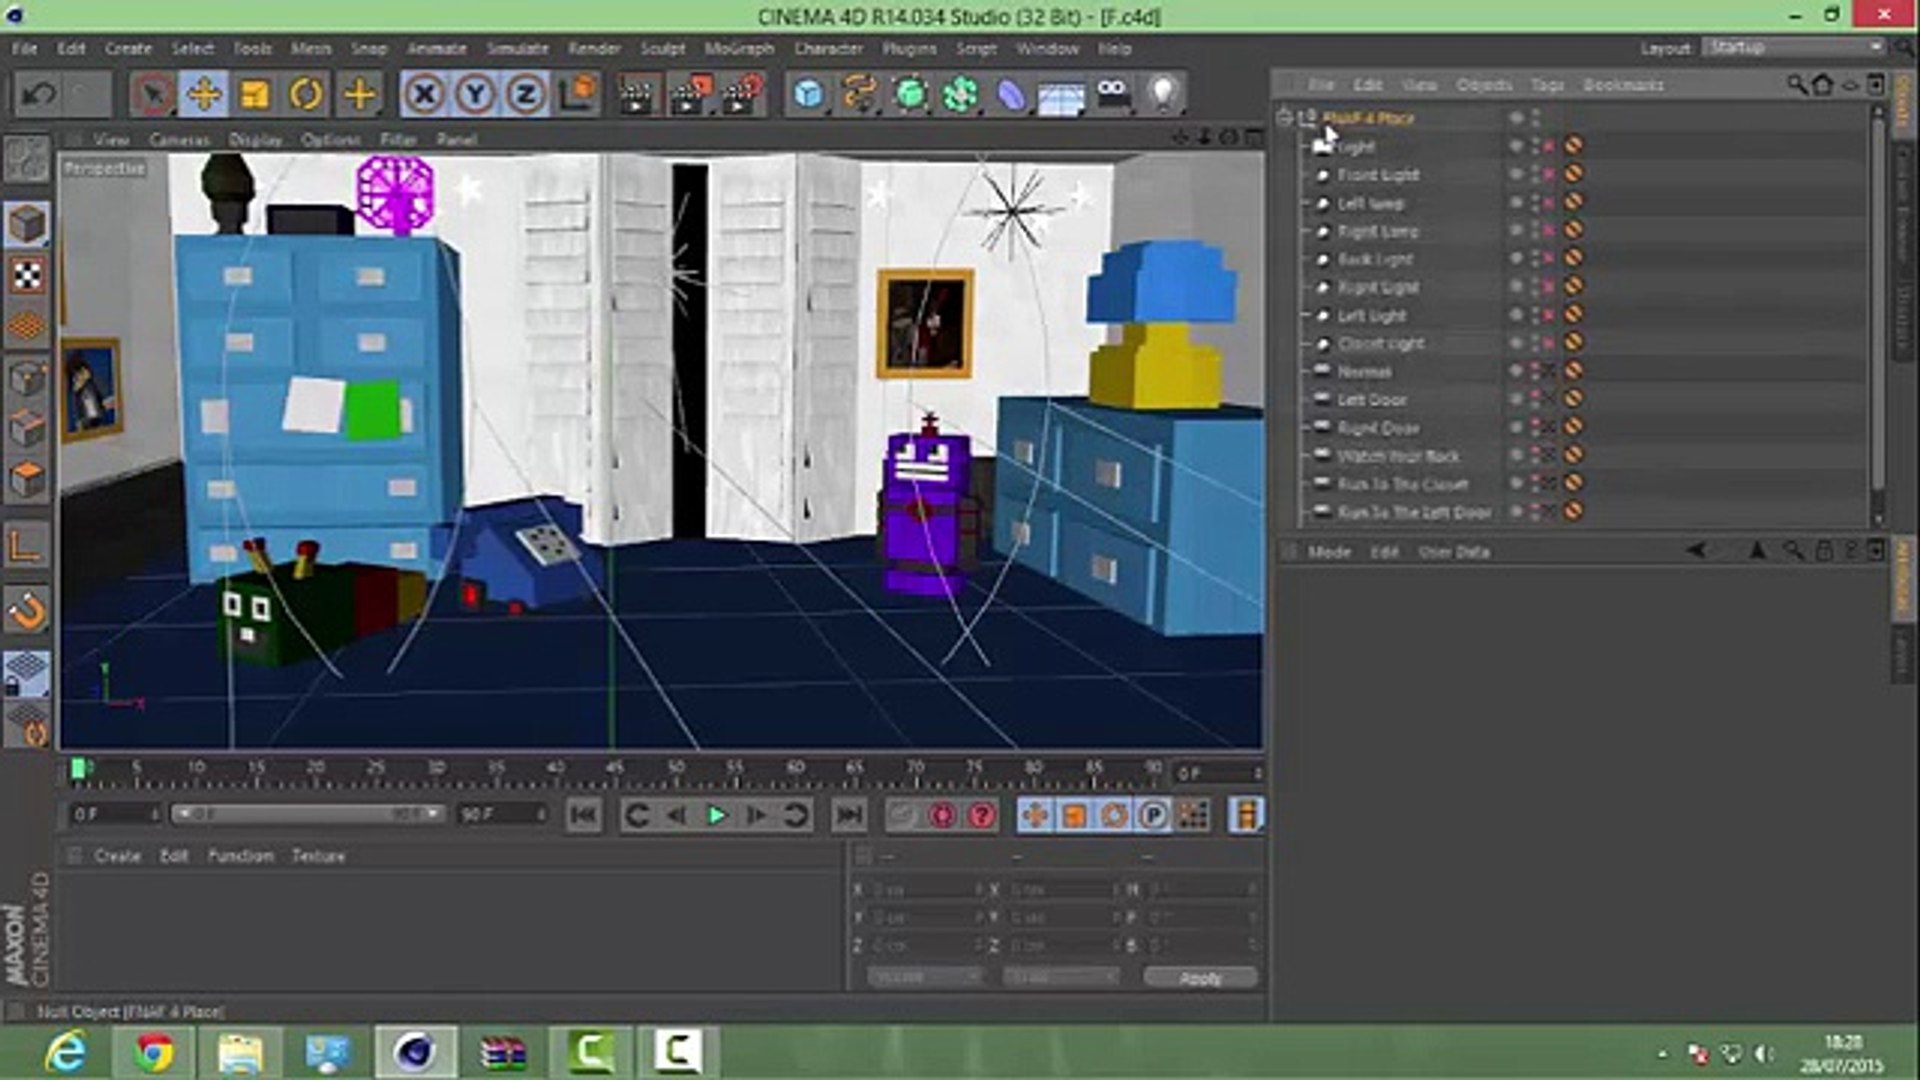The width and height of the screenshot is (1920, 1080).
Task: Collapse the FNAF 4 Place null tree
Action: (1285, 118)
